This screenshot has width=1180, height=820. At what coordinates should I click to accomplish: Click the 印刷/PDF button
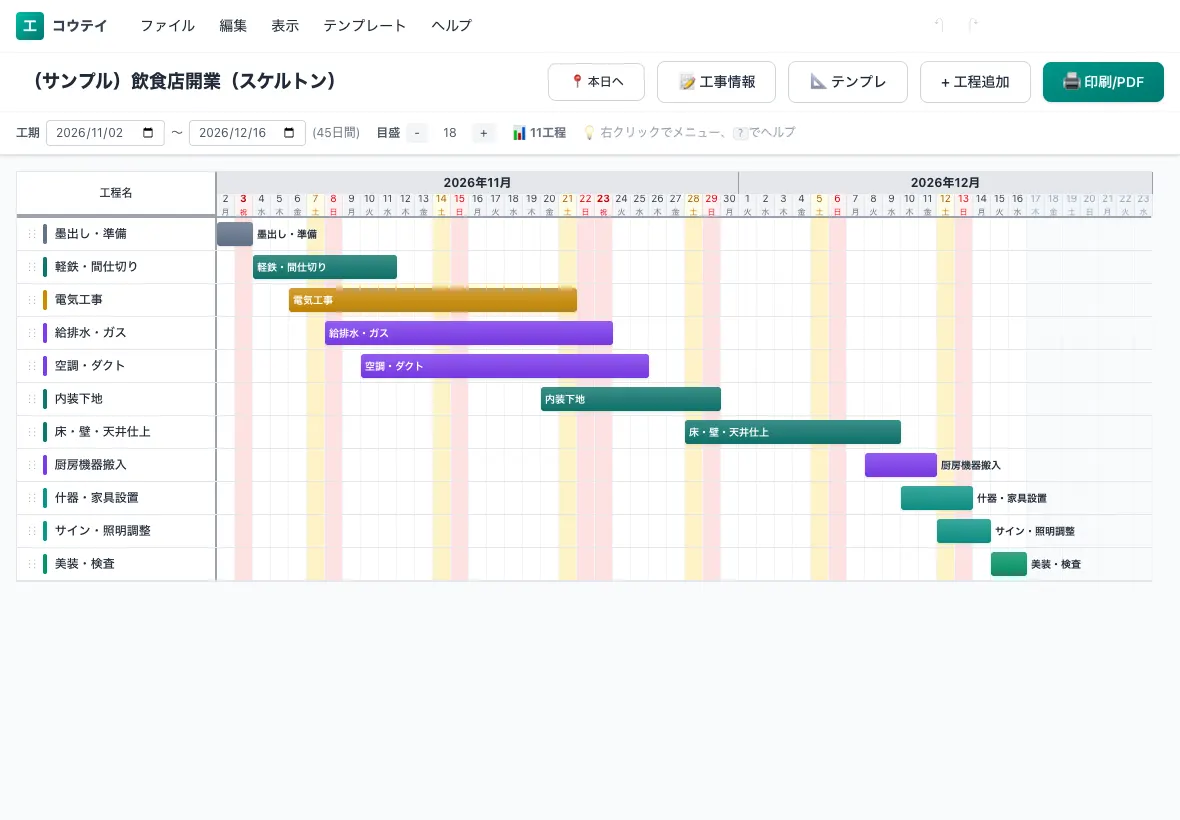point(1103,82)
